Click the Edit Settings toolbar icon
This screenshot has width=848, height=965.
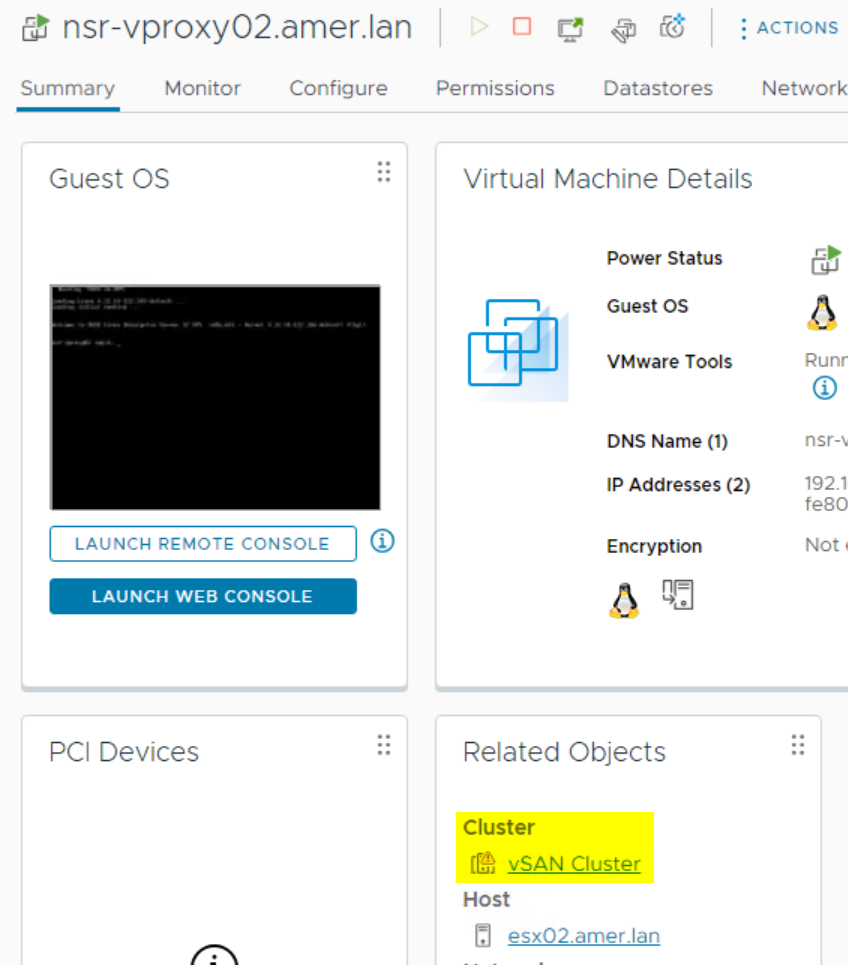tap(623, 30)
